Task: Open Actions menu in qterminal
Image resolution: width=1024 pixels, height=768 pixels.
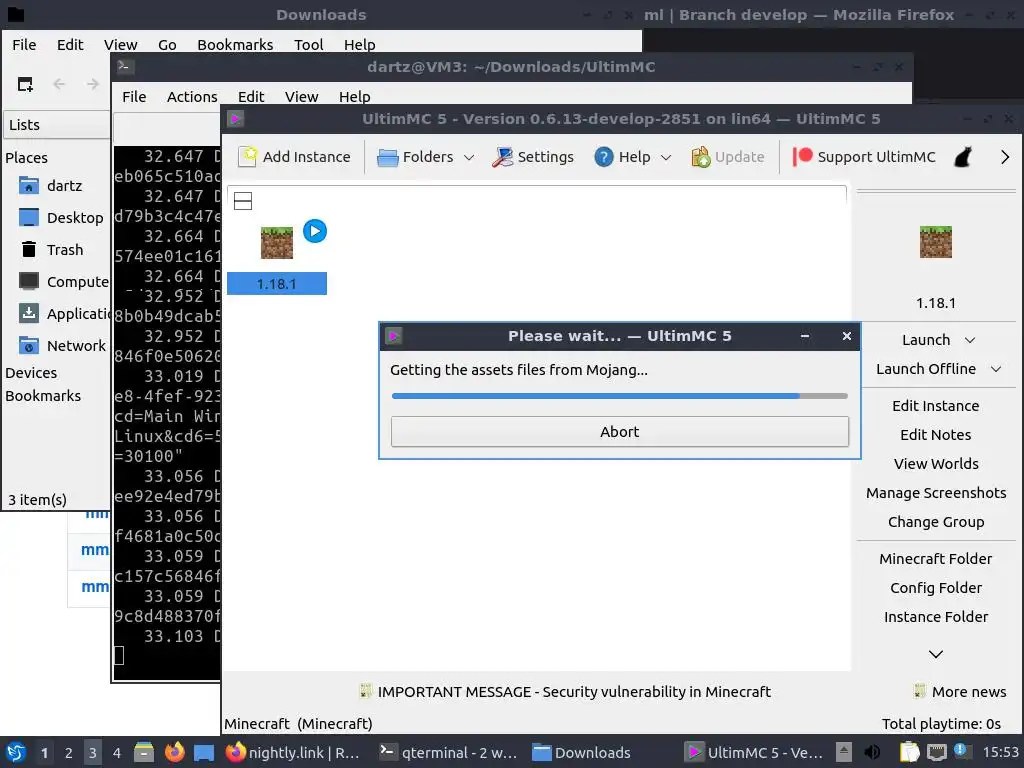Action: [192, 97]
